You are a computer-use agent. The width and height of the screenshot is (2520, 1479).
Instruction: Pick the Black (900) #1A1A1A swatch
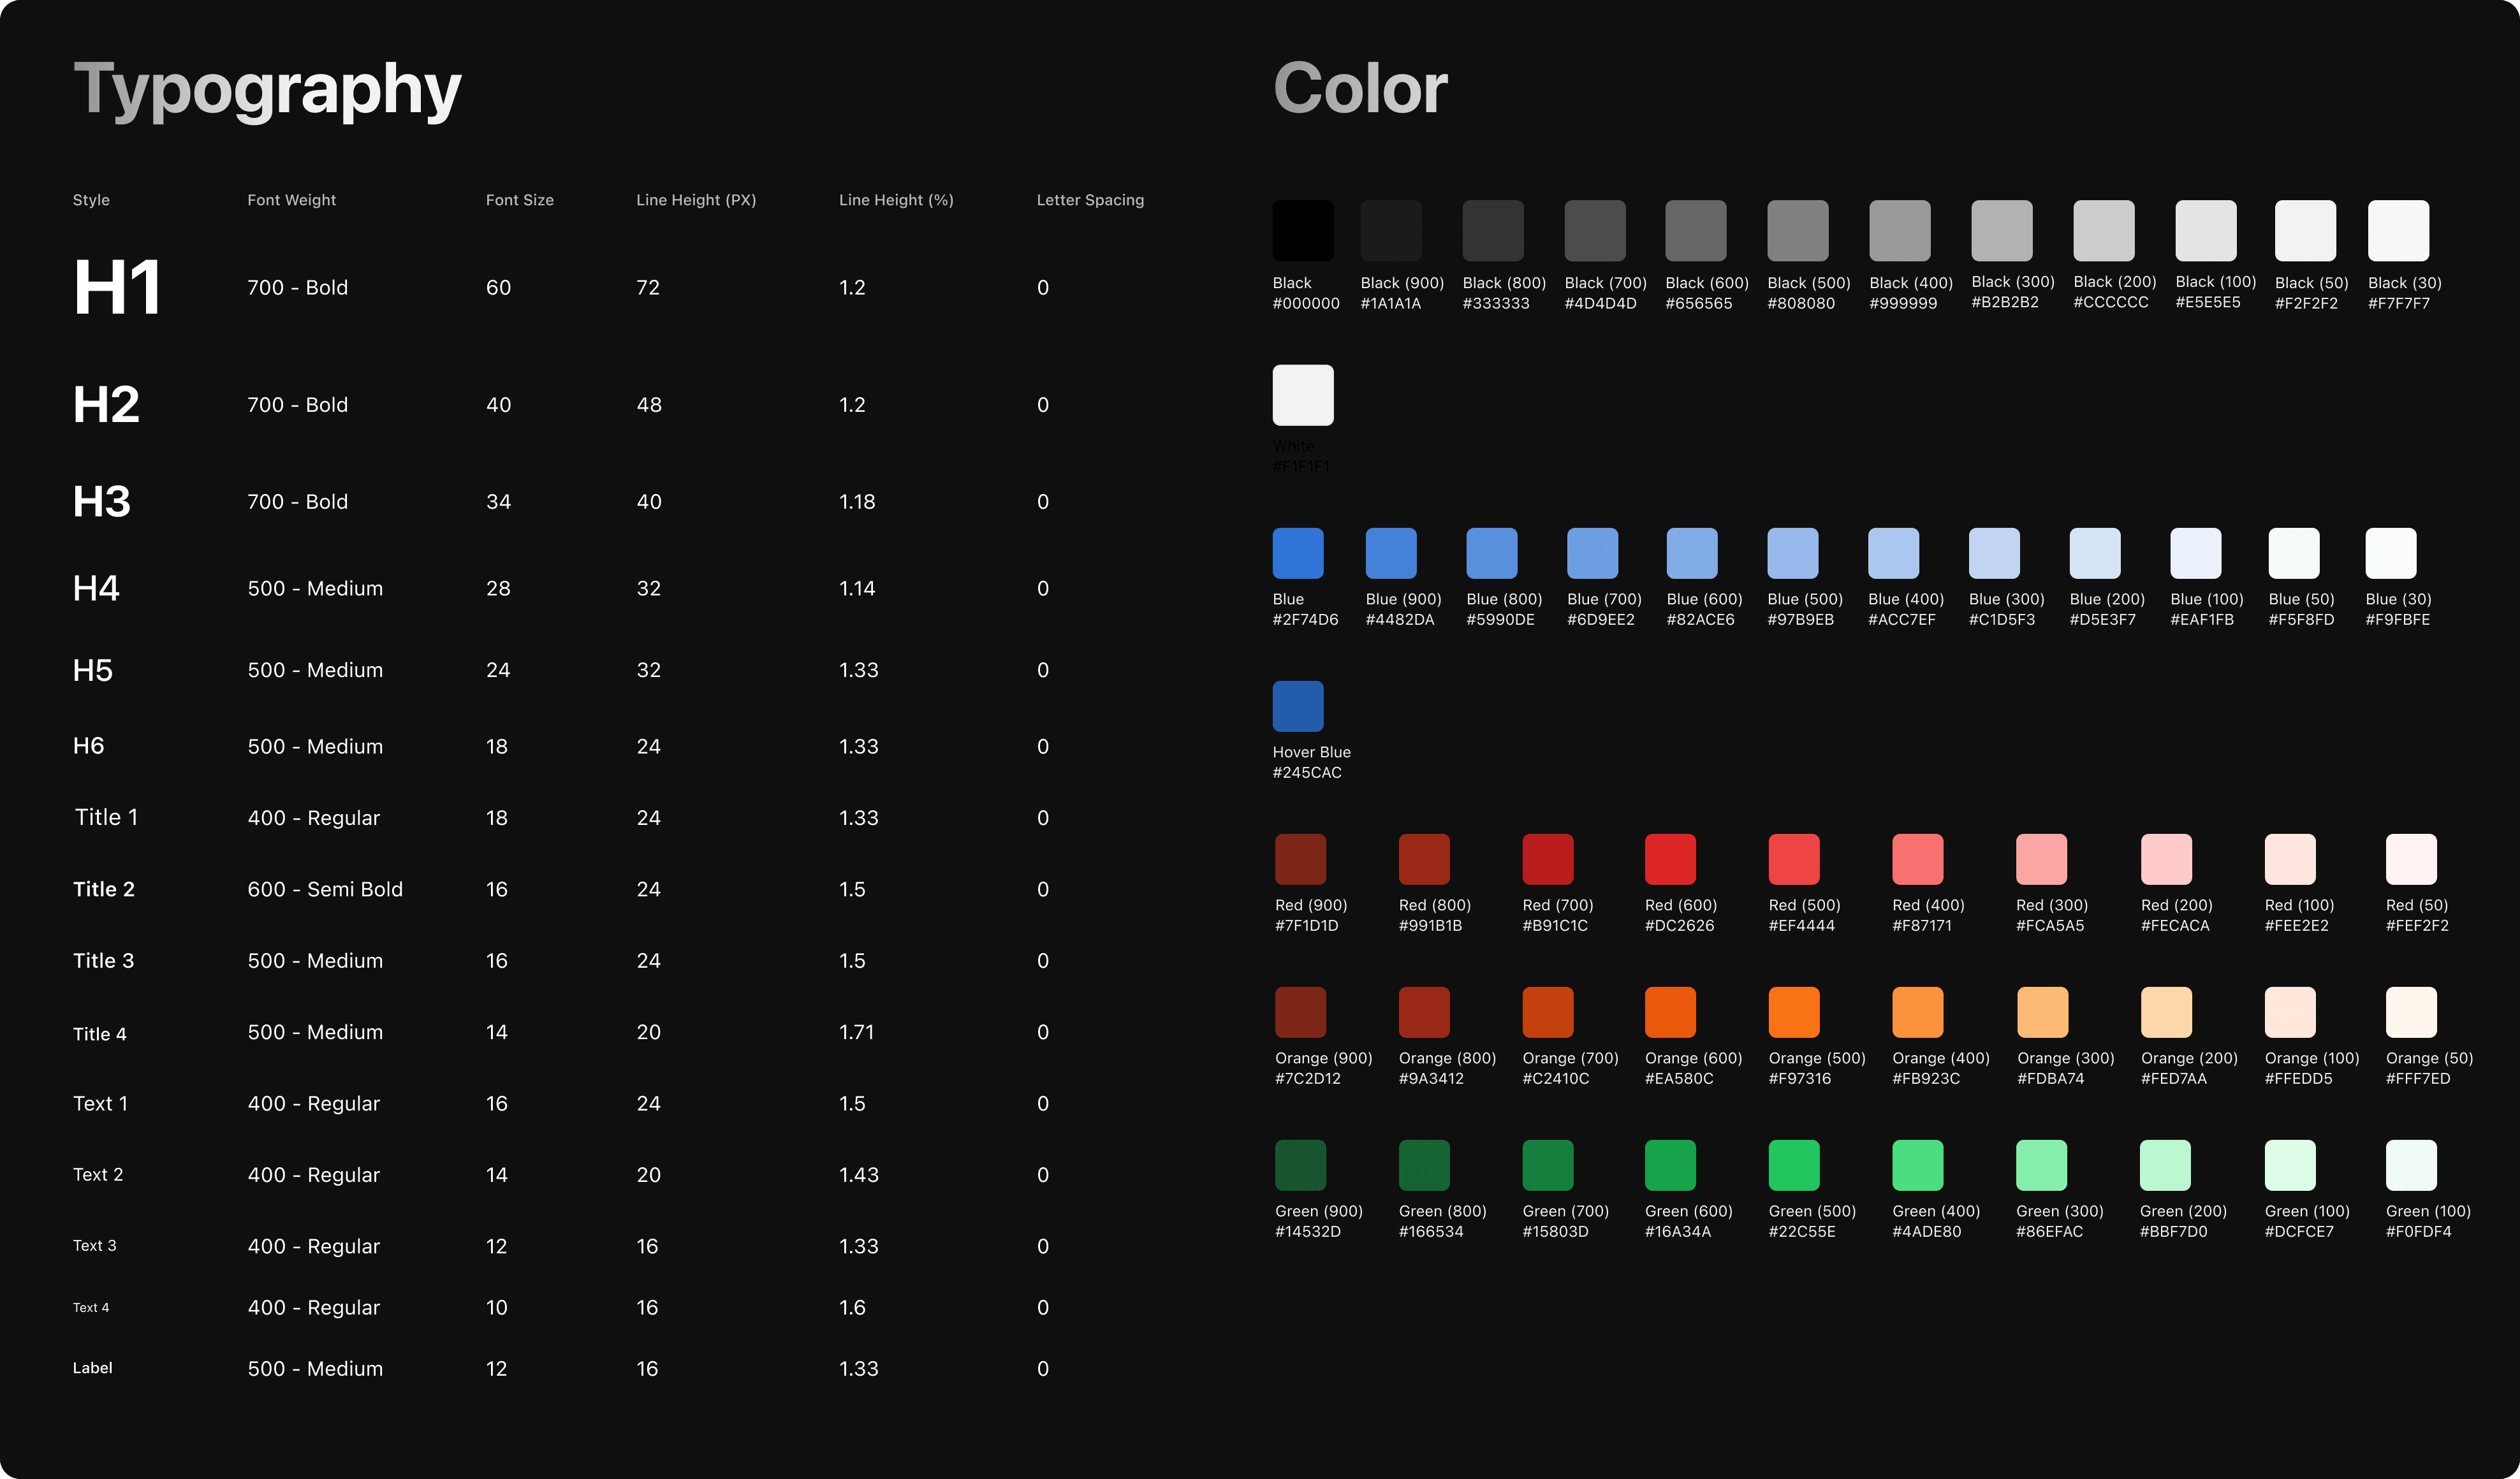1391,230
